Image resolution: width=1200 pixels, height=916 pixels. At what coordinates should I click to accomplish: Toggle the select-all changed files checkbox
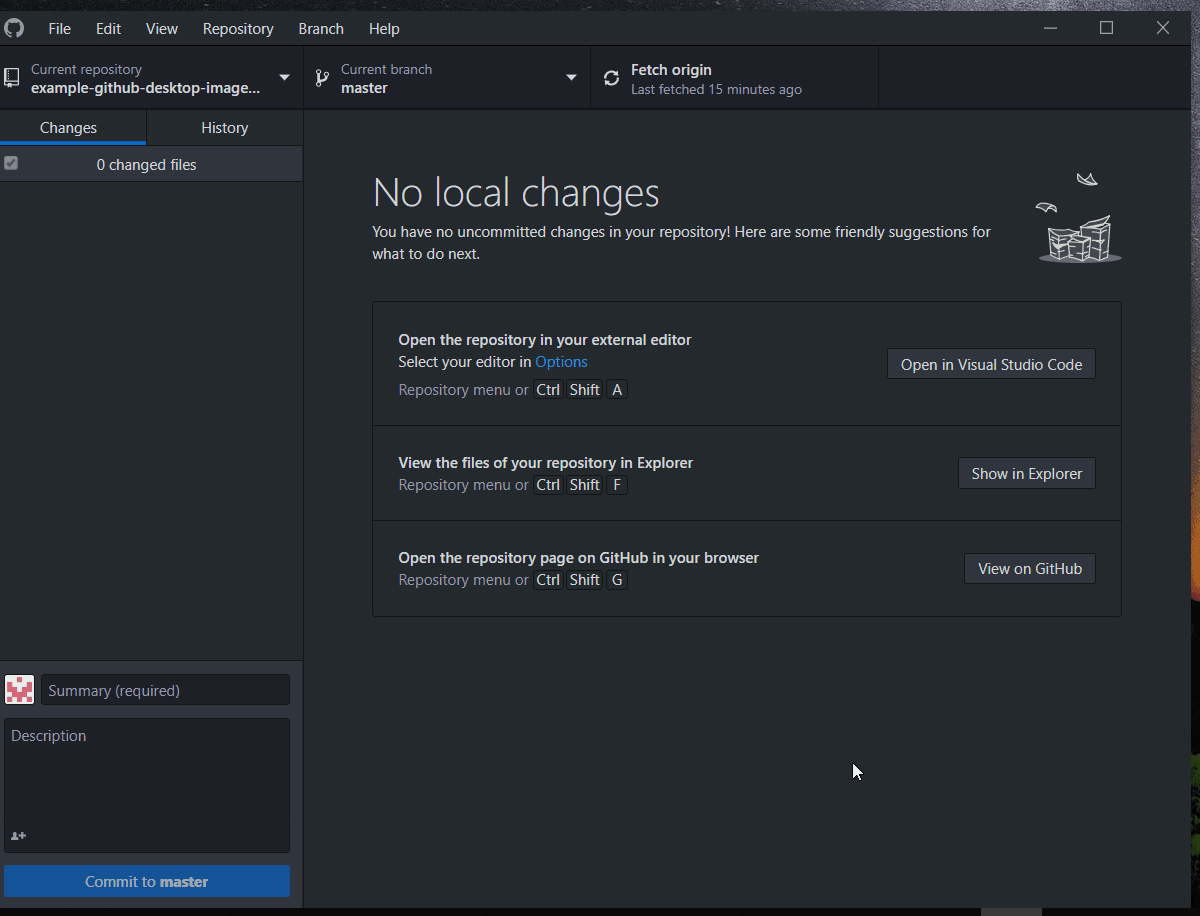(x=11, y=163)
